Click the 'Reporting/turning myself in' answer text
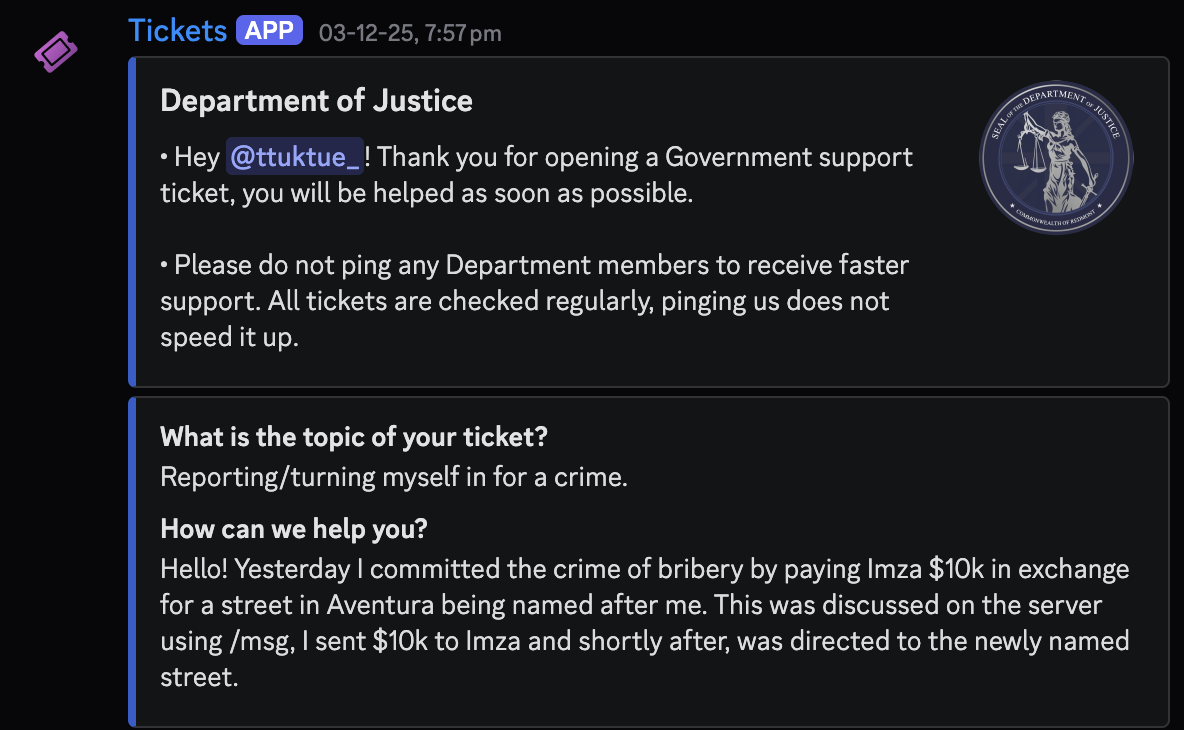The height and width of the screenshot is (730, 1184). (394, 477)
